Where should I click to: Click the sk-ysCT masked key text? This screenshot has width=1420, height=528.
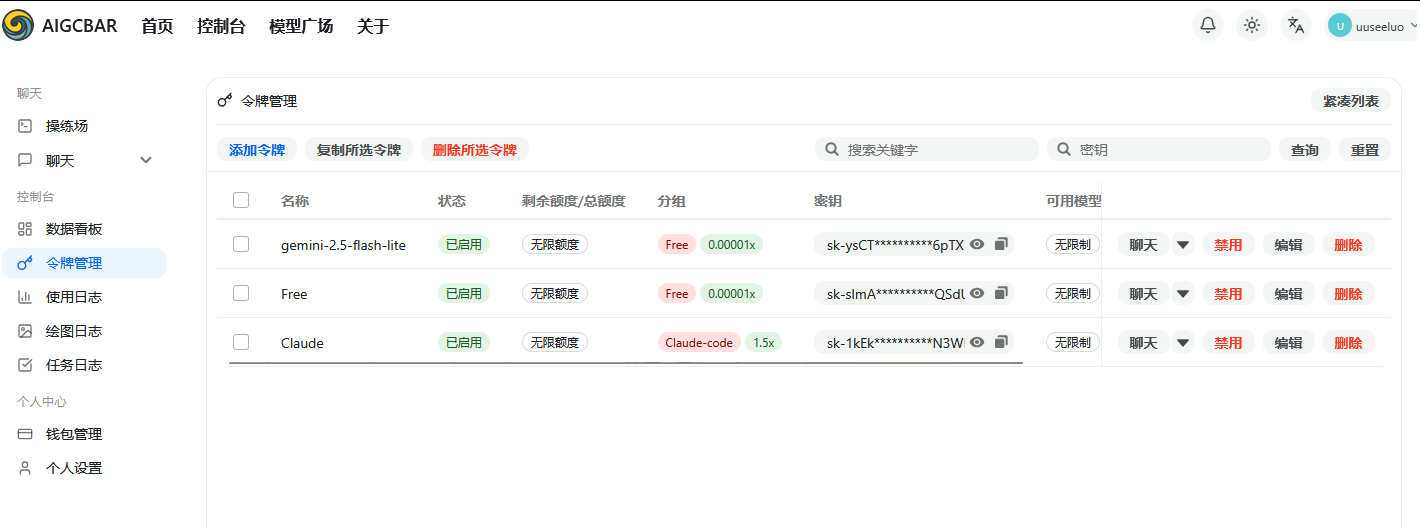[895, 245]
